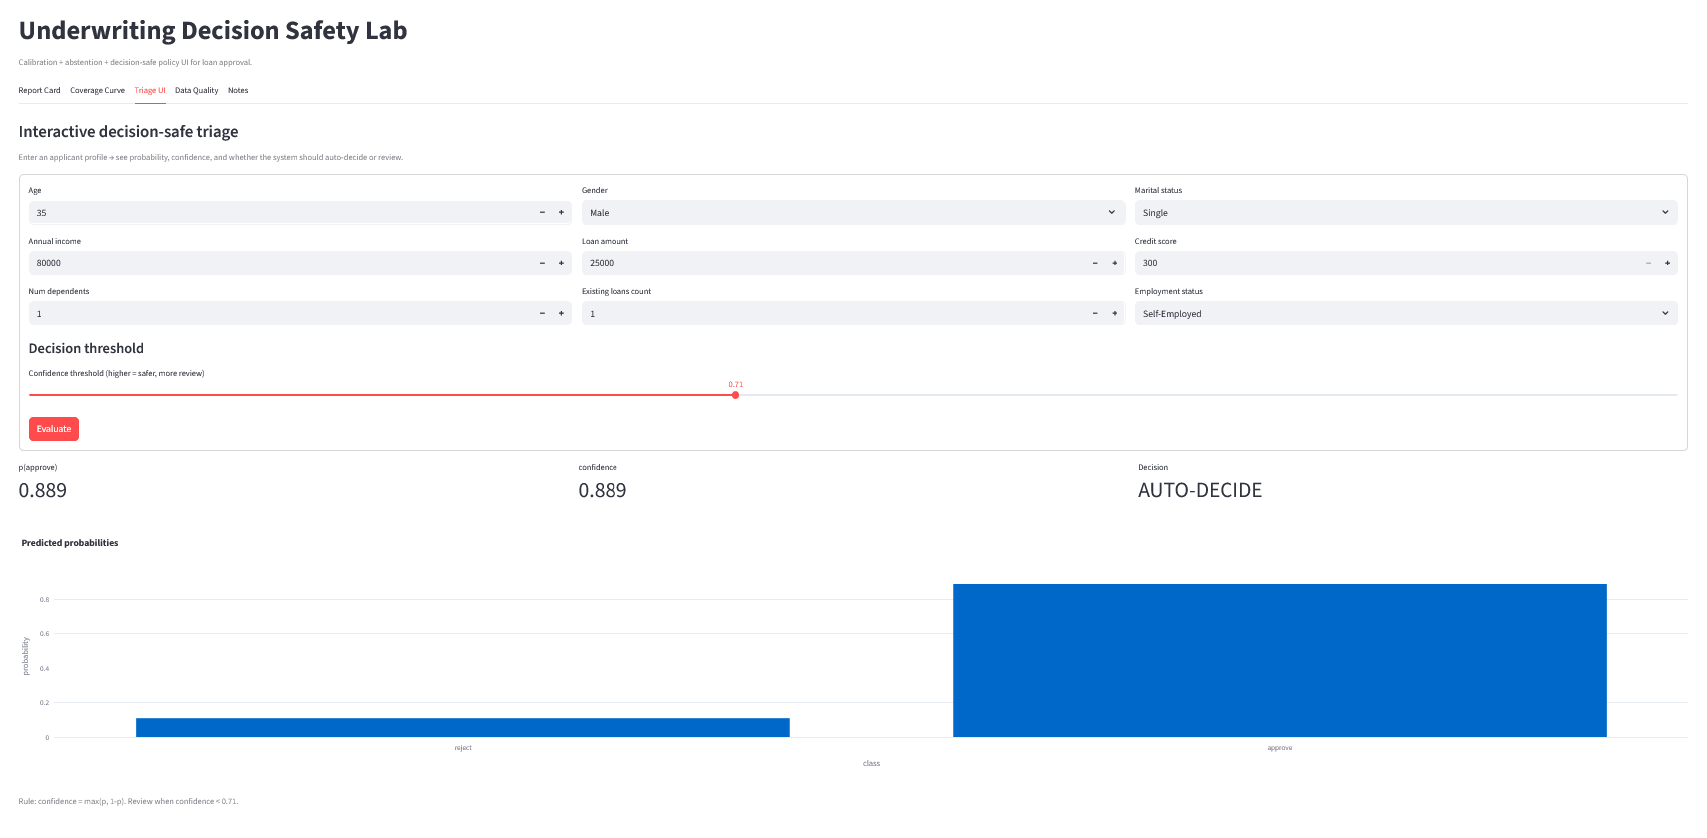This screenshot has width=1707, height=838.
Task: Click the Decision threshold heading
Action: point(86,349)
